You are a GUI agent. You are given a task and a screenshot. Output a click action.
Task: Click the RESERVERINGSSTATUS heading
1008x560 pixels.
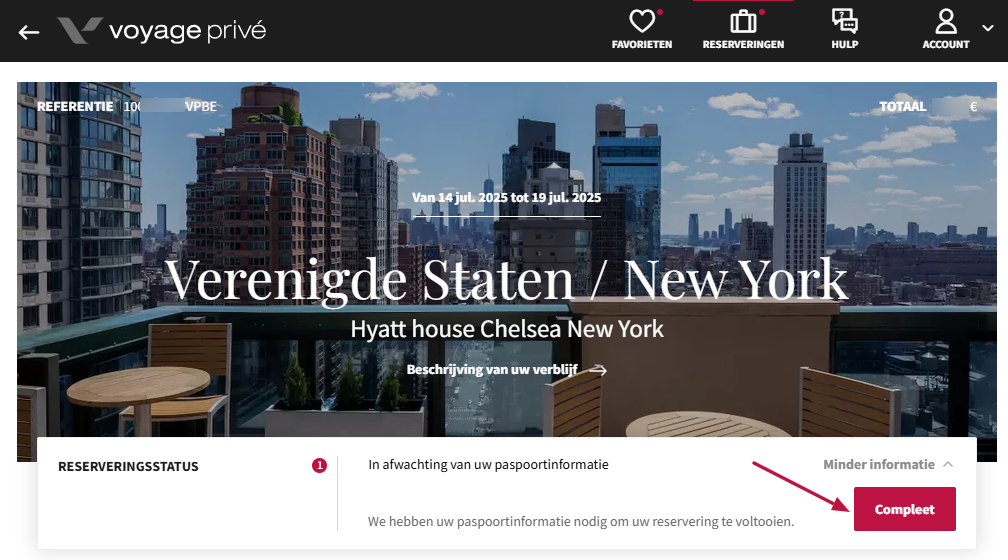(x=128, y=467)
